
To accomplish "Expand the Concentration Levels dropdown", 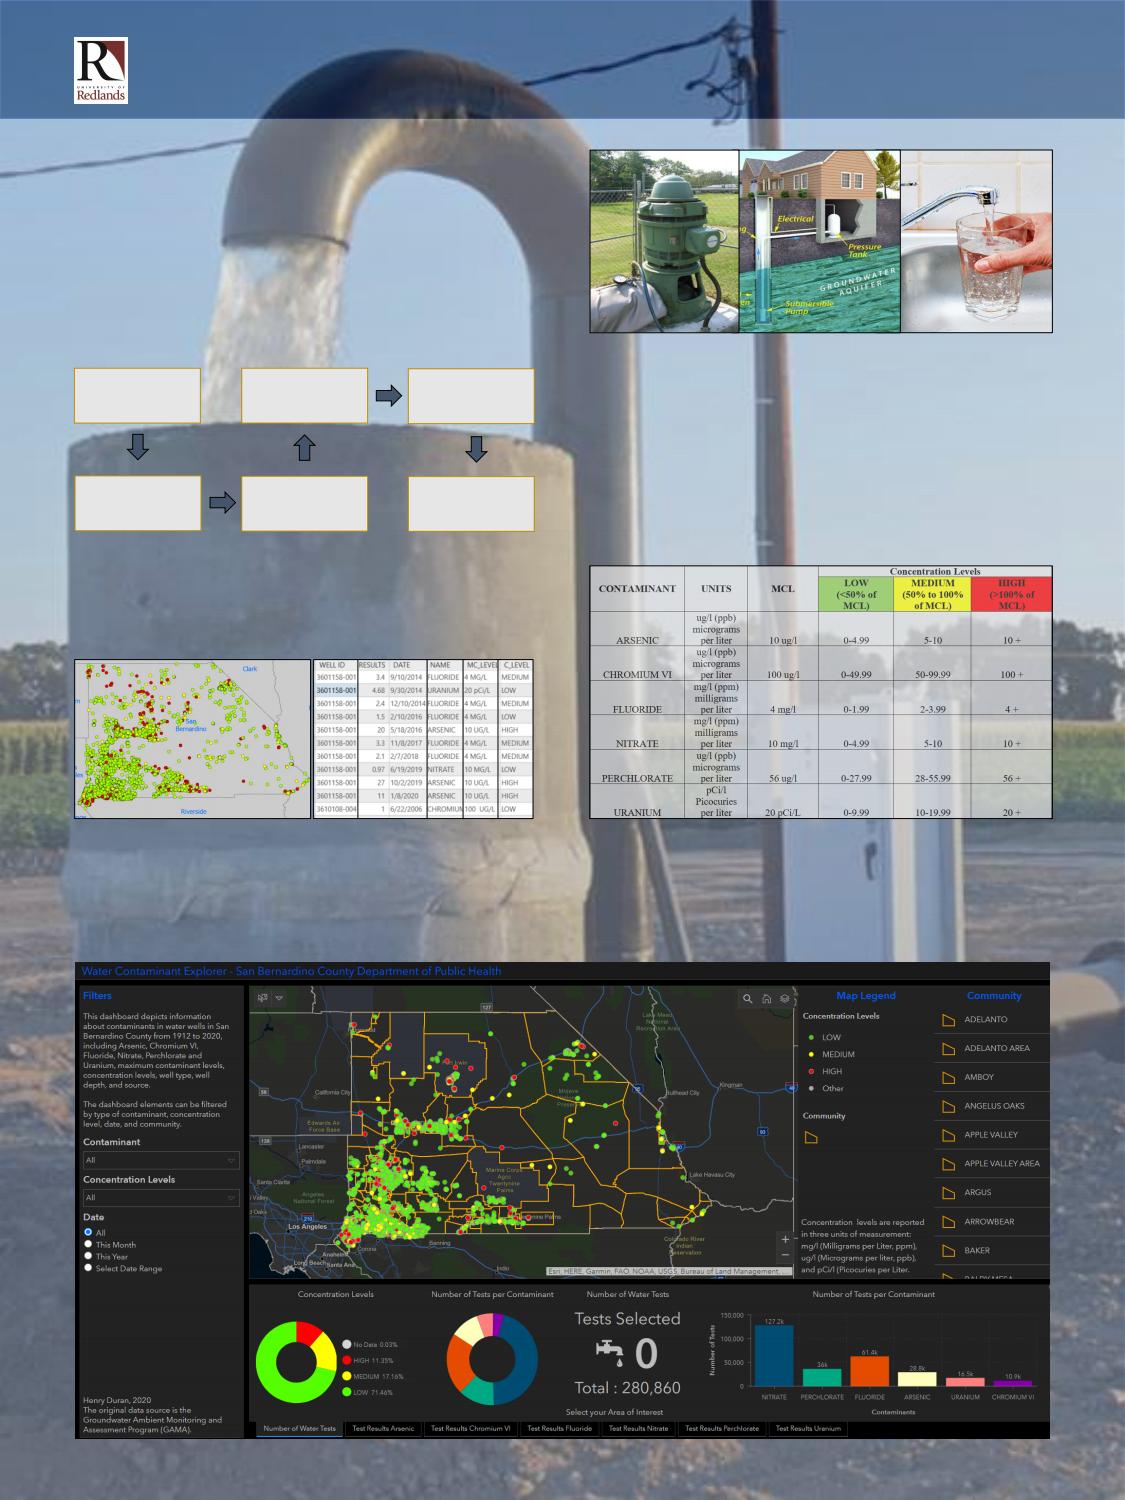I will pos(161,1197).
